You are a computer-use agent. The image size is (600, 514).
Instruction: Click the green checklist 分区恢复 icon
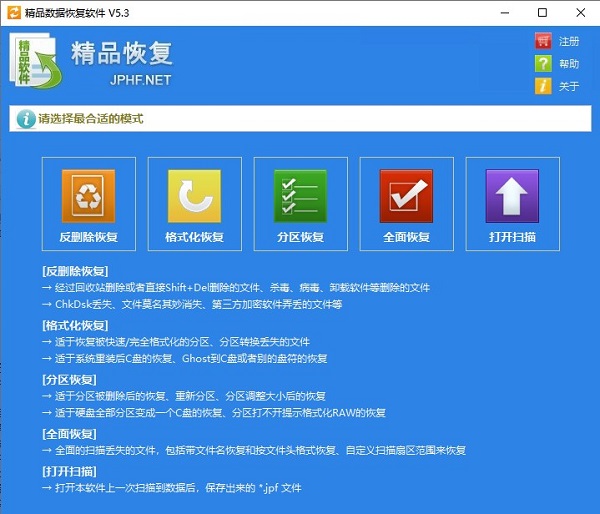(x=300, y=196)
